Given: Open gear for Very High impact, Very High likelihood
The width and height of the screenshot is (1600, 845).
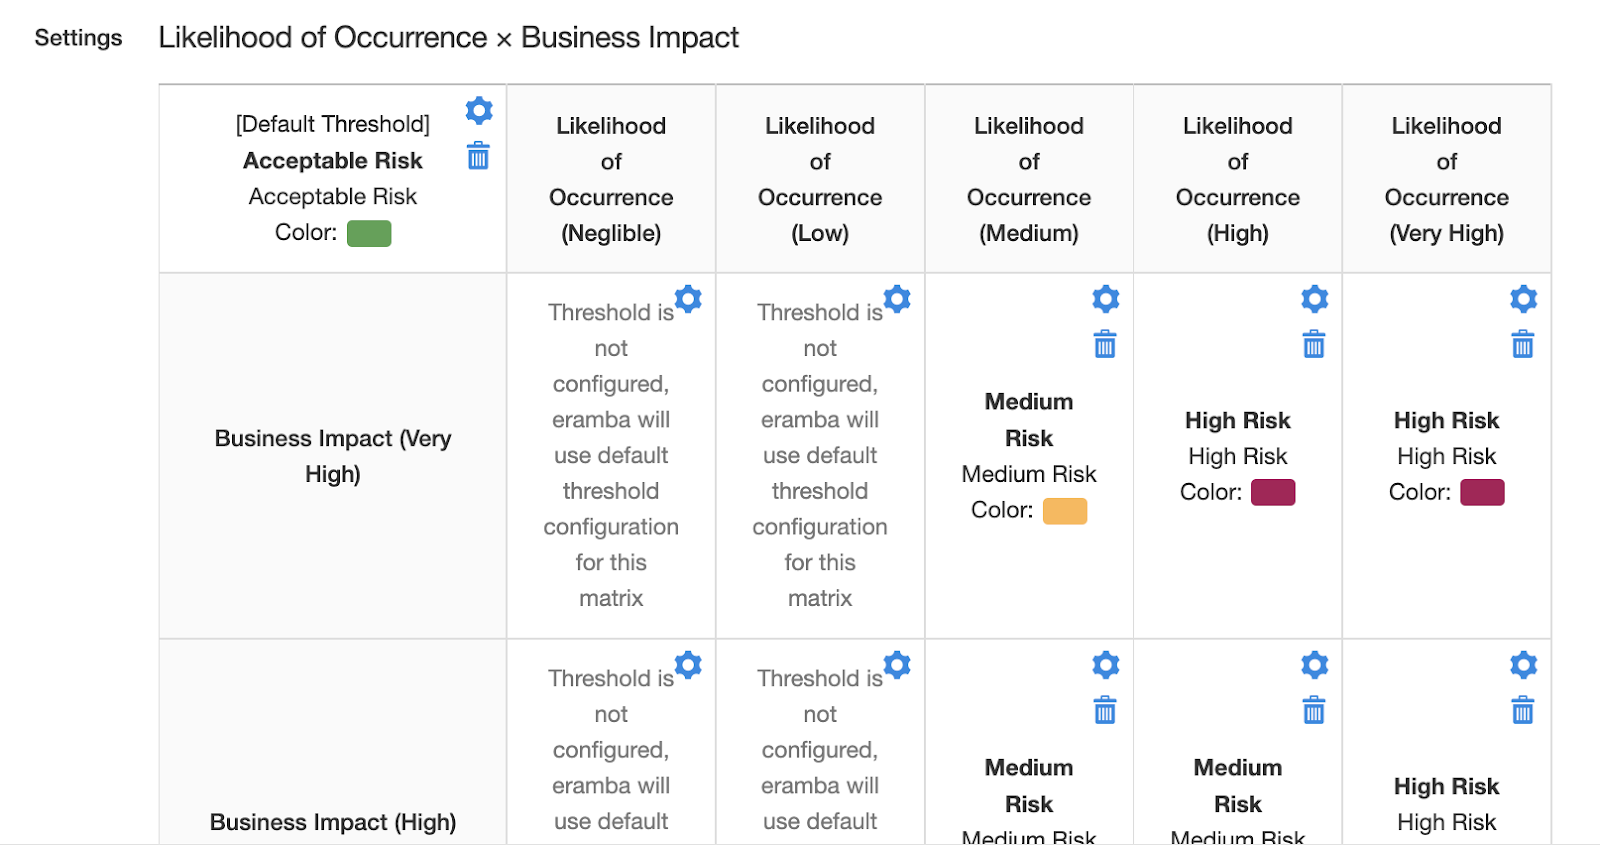Looking at the screenshot, I should click(1523, 299).
